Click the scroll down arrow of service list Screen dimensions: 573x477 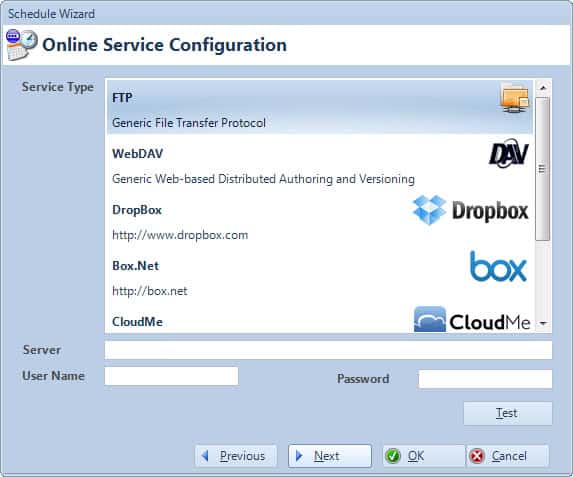point(543,323)
